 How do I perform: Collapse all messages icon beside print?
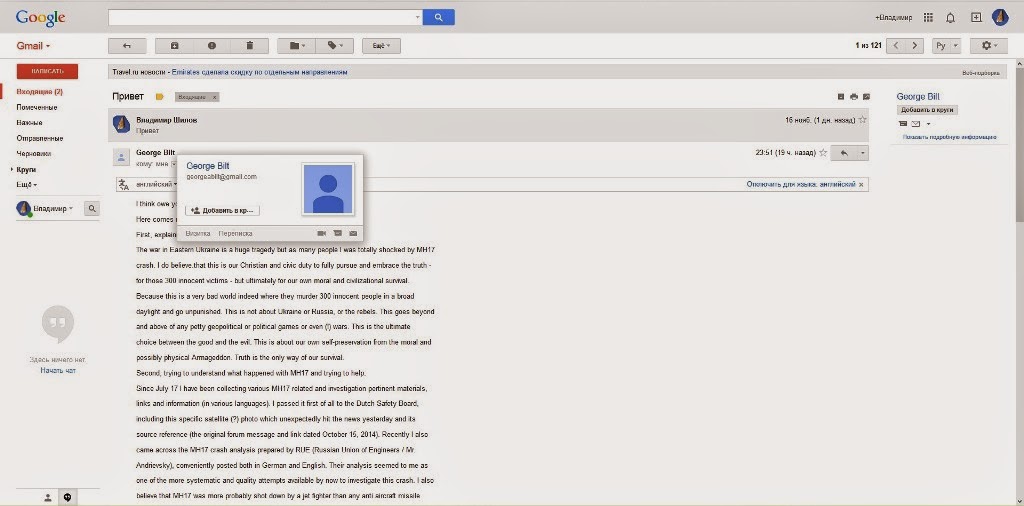[x=841, y=97]
